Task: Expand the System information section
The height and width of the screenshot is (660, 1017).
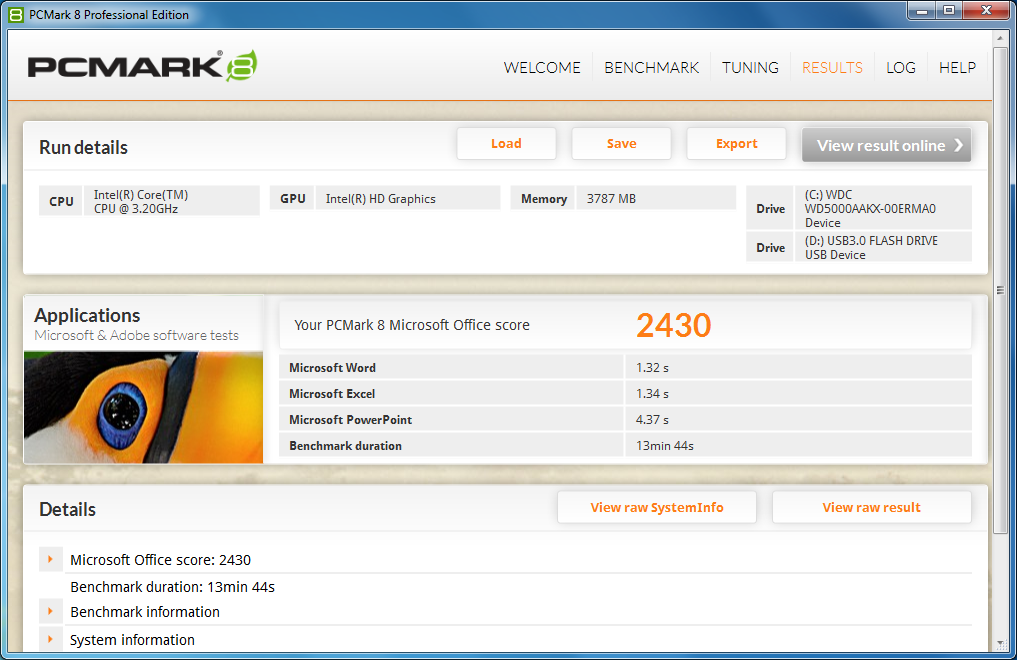Action: pyautogui.click(x=51, y=639)
